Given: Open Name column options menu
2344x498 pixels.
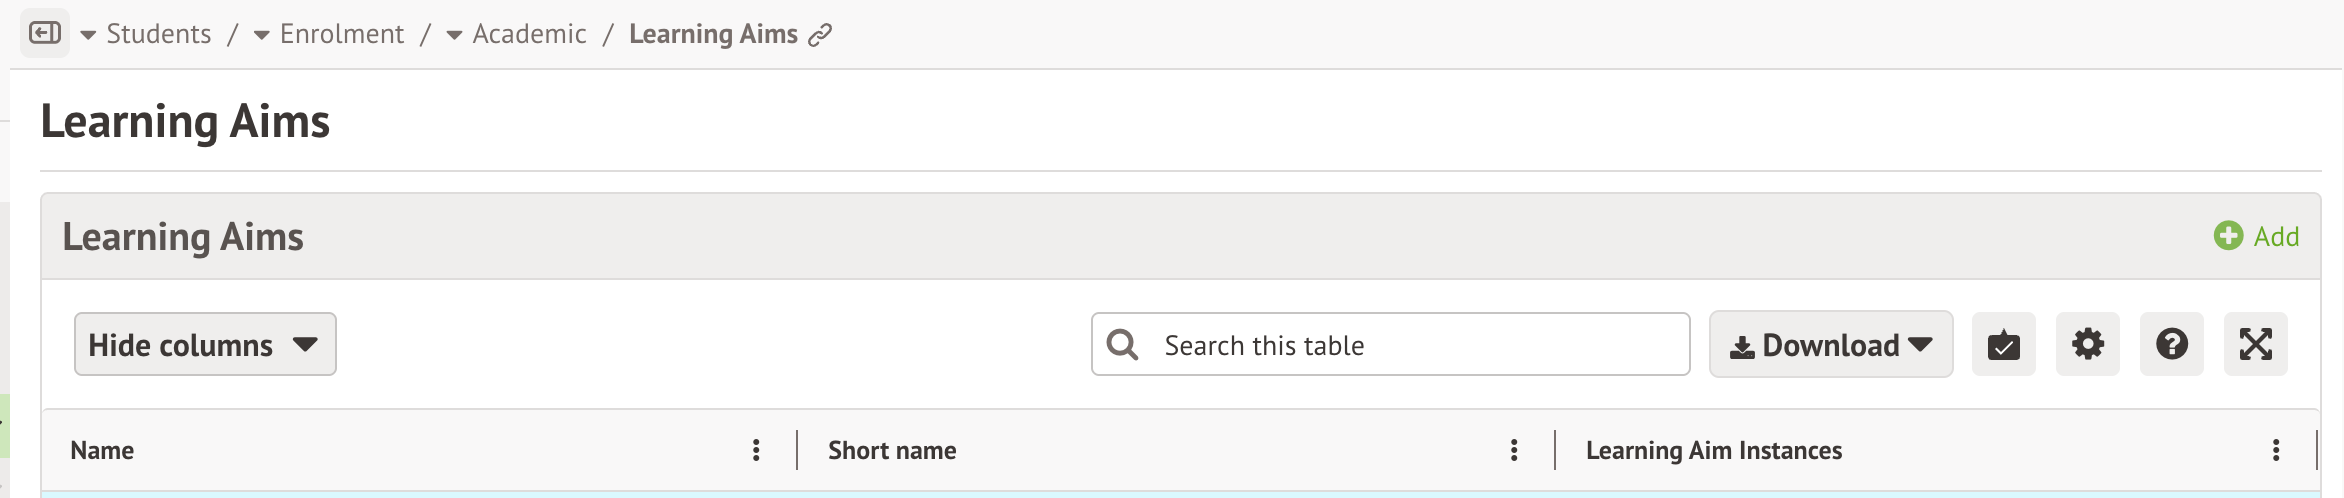Looking at the screenshot, I should click(756, 451).
